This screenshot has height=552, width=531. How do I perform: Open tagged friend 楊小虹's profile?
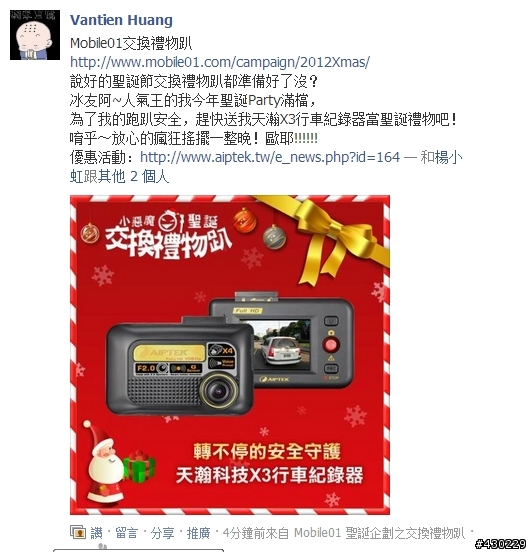tap(442, 157)
